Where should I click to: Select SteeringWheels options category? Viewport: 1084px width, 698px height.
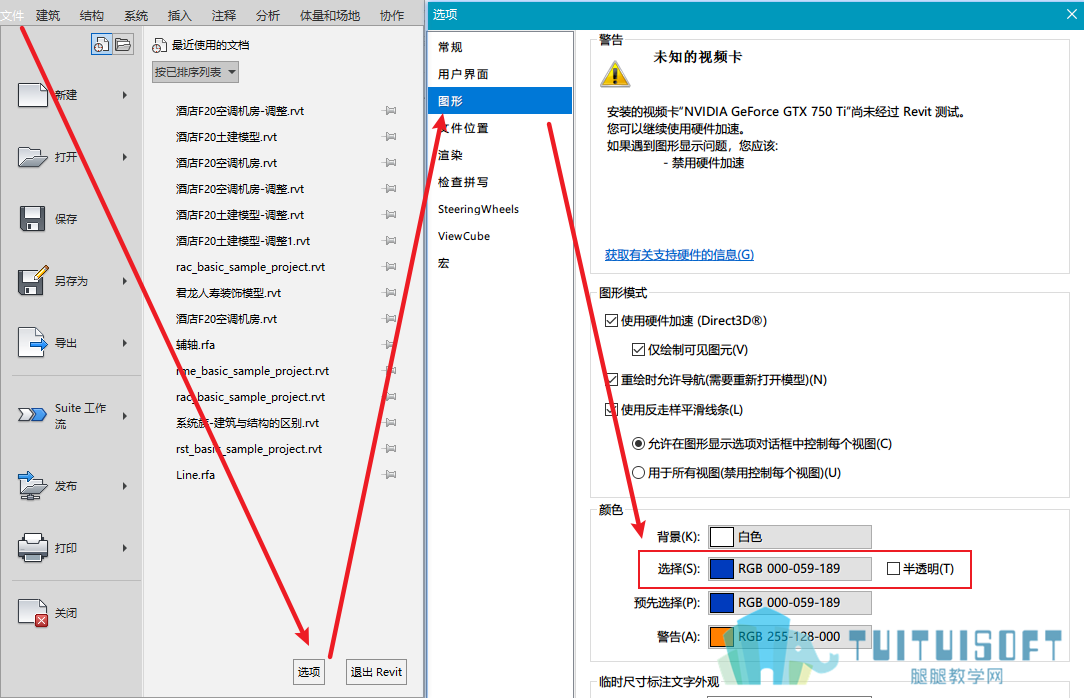click(x=500, y=209)
